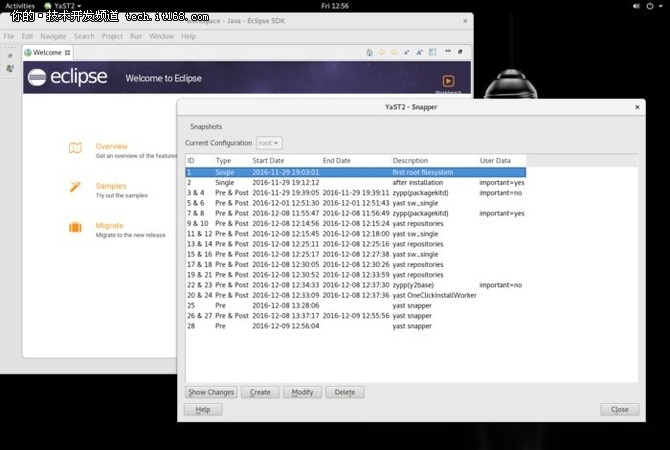Select snapshot row '5 & 6' yast sw_single
This screenshot has width=670, height=450.
[356, 203]
